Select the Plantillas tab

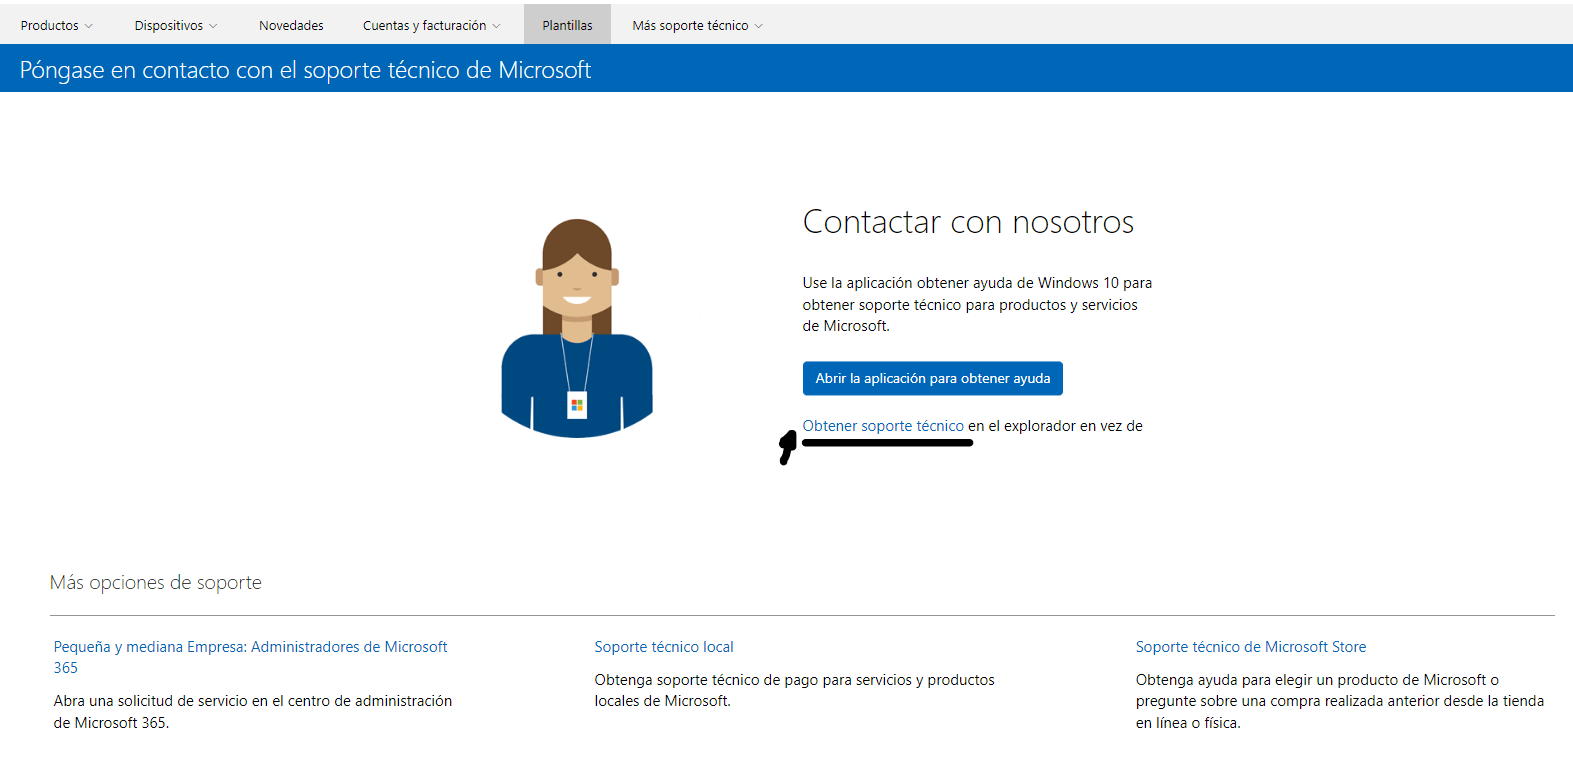(567, 25)
